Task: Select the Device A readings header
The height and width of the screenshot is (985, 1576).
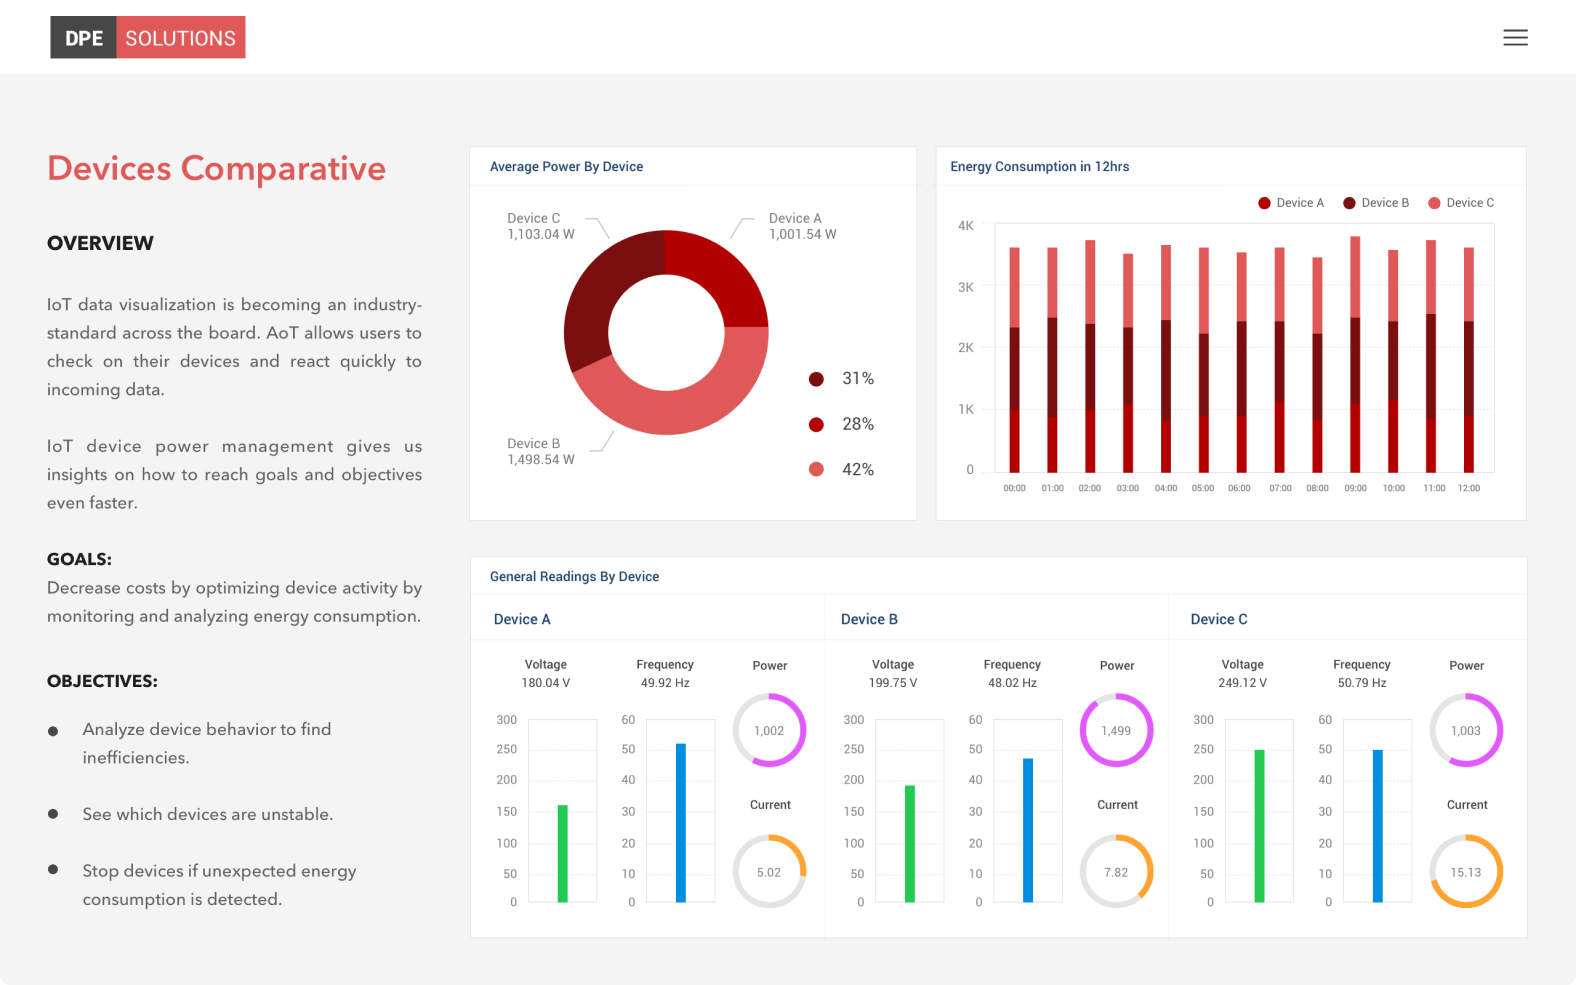Action: [522, 619]
